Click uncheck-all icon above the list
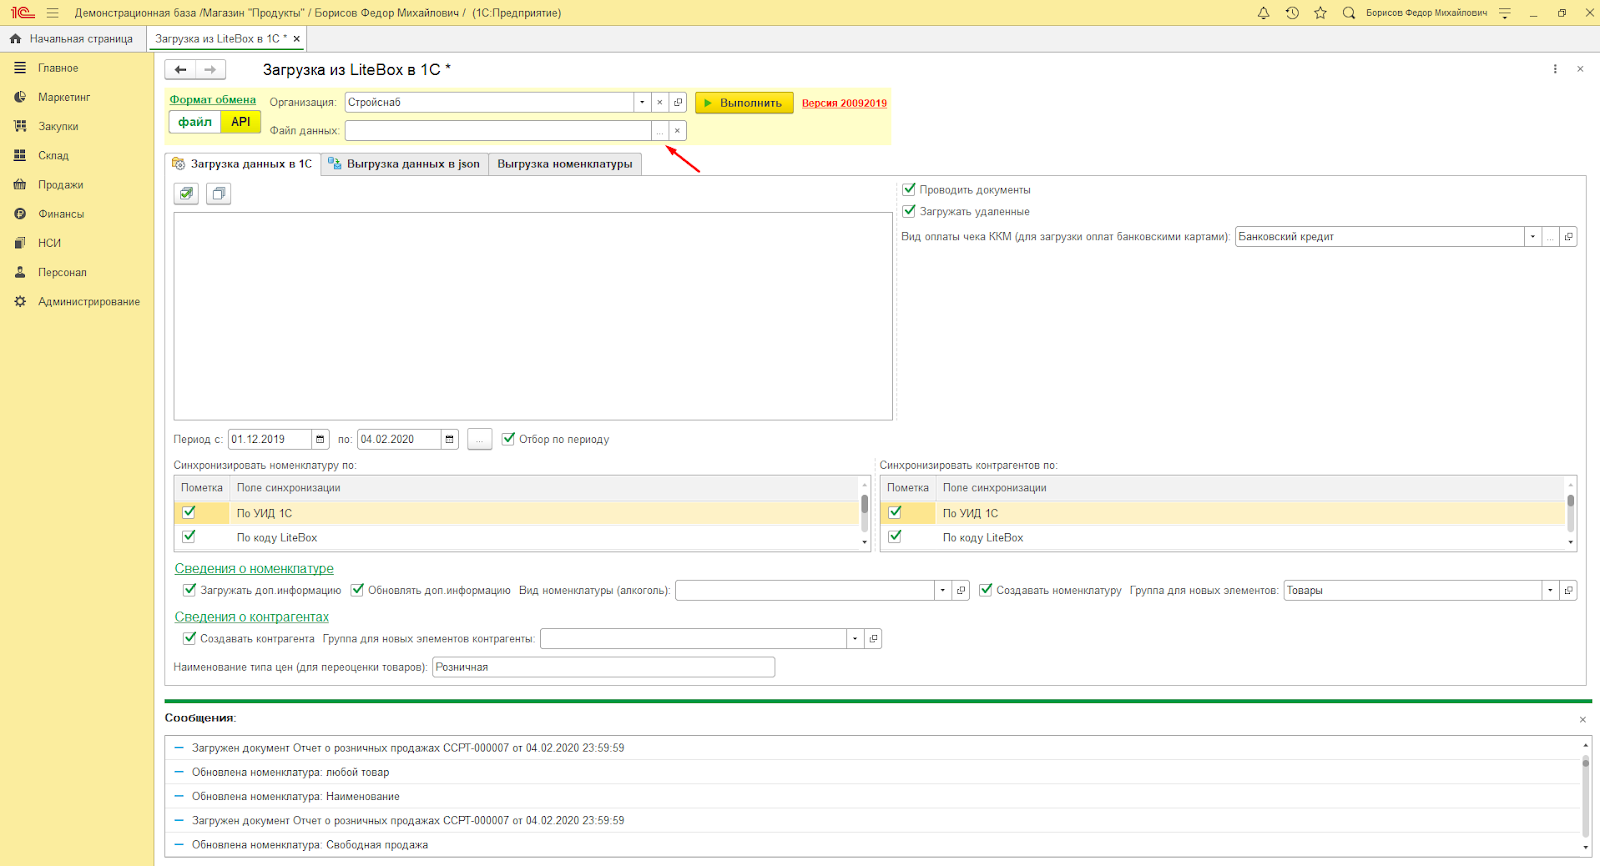Viewport: 1600px width, 866px height. 219,194
